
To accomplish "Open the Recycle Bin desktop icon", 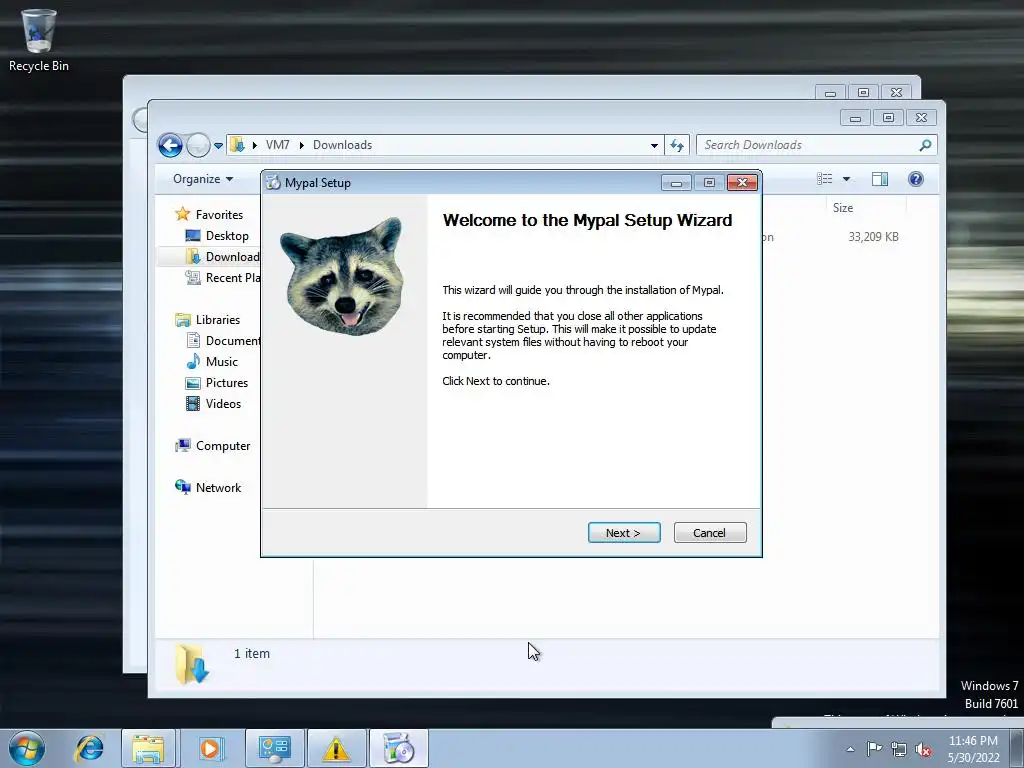I will [x=39, y=39].
